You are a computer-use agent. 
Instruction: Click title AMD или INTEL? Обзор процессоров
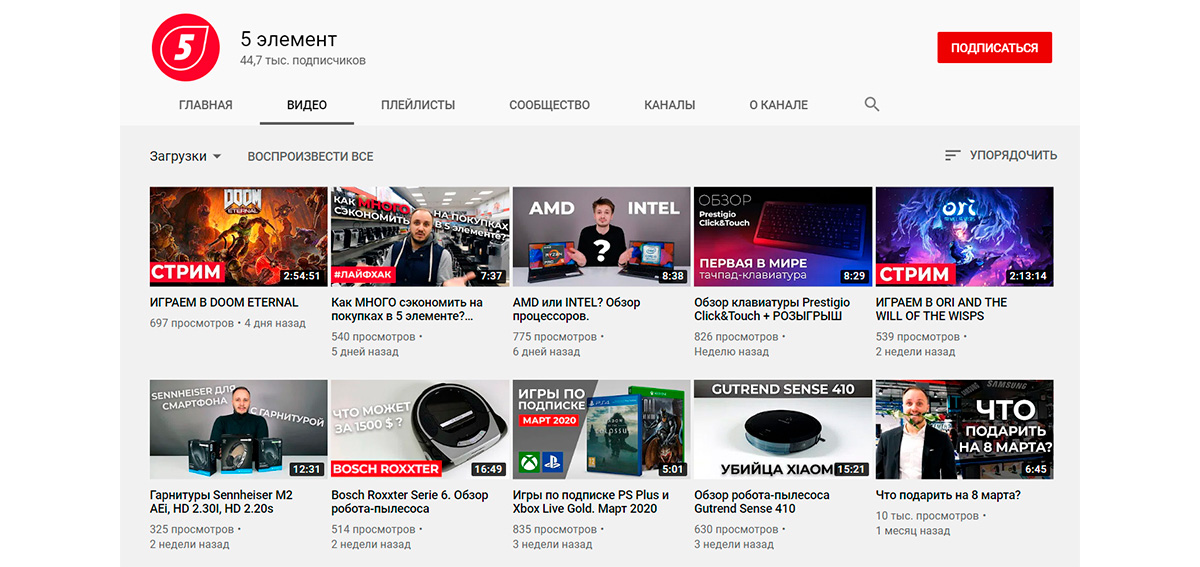pos(577,309)
